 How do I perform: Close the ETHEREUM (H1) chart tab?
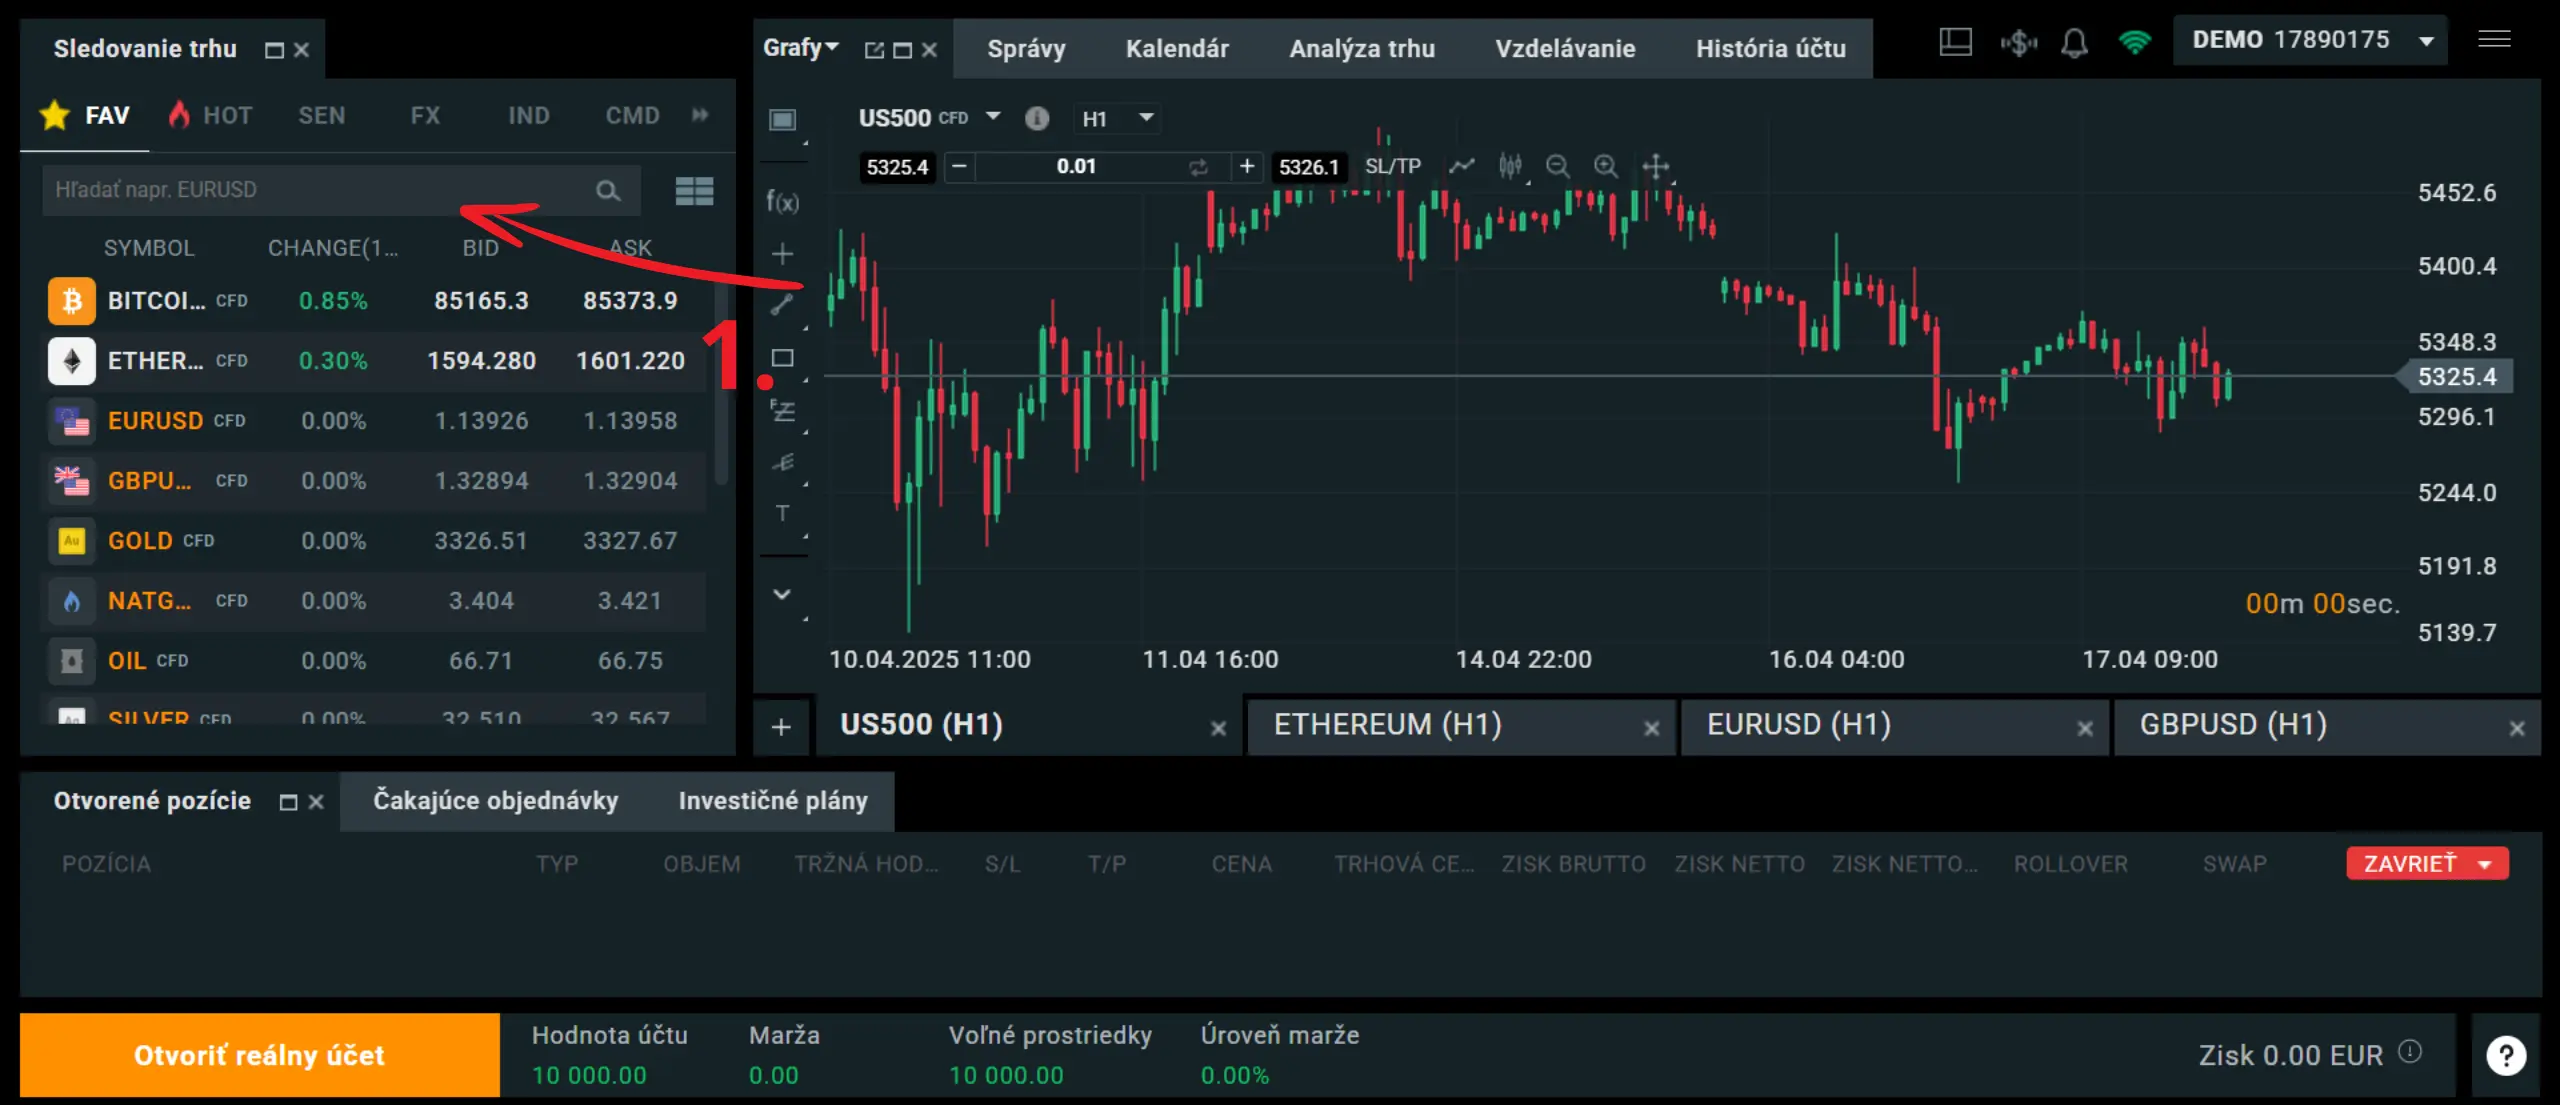1651,729
